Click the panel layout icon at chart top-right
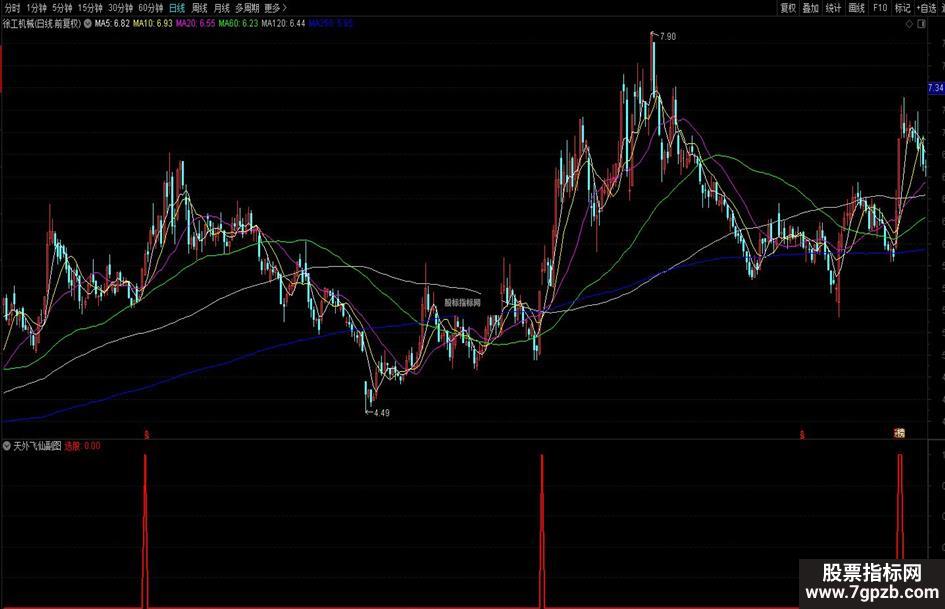The height and width of the screenshot is (609, 945). [x=921, y=24]
